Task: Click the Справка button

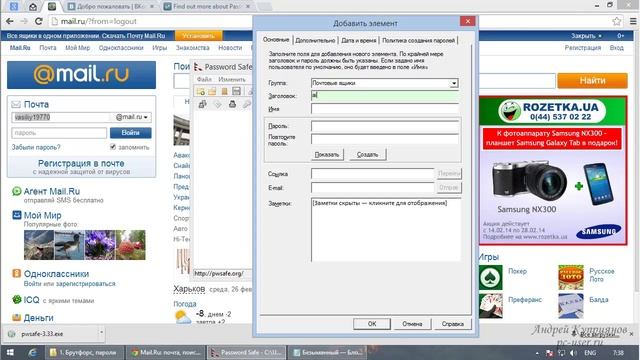Action: pyautogui.click(x=452, y=324)
